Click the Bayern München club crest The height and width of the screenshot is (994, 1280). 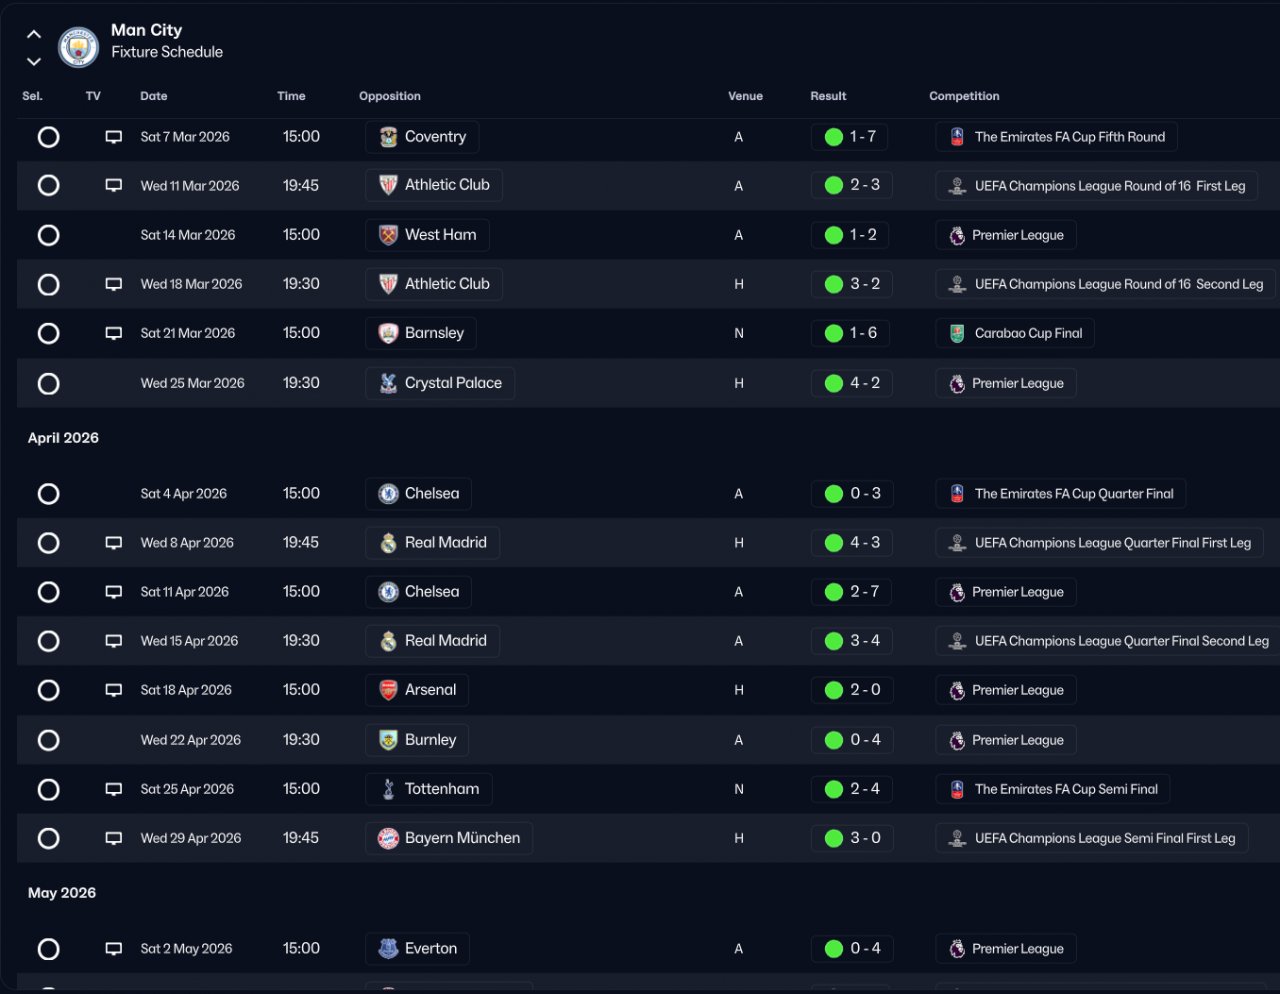pos(388,838)
